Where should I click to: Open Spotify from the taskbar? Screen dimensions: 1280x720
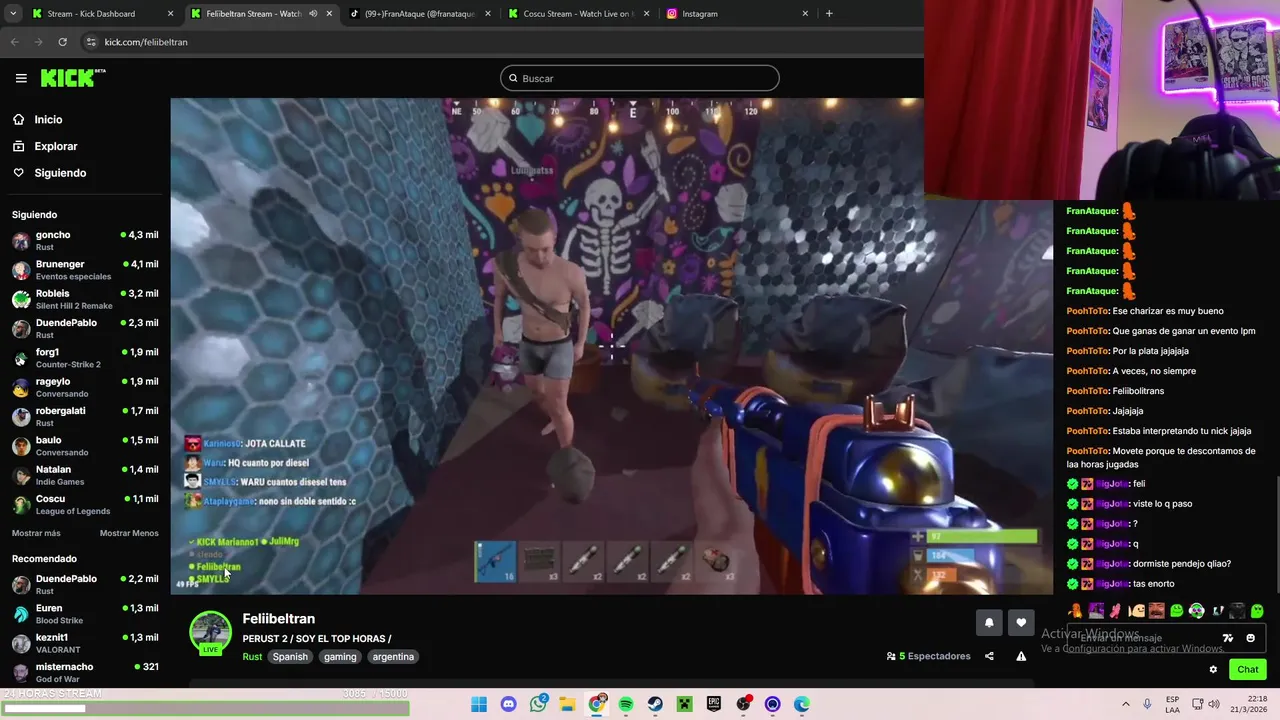tap(626, 704)
